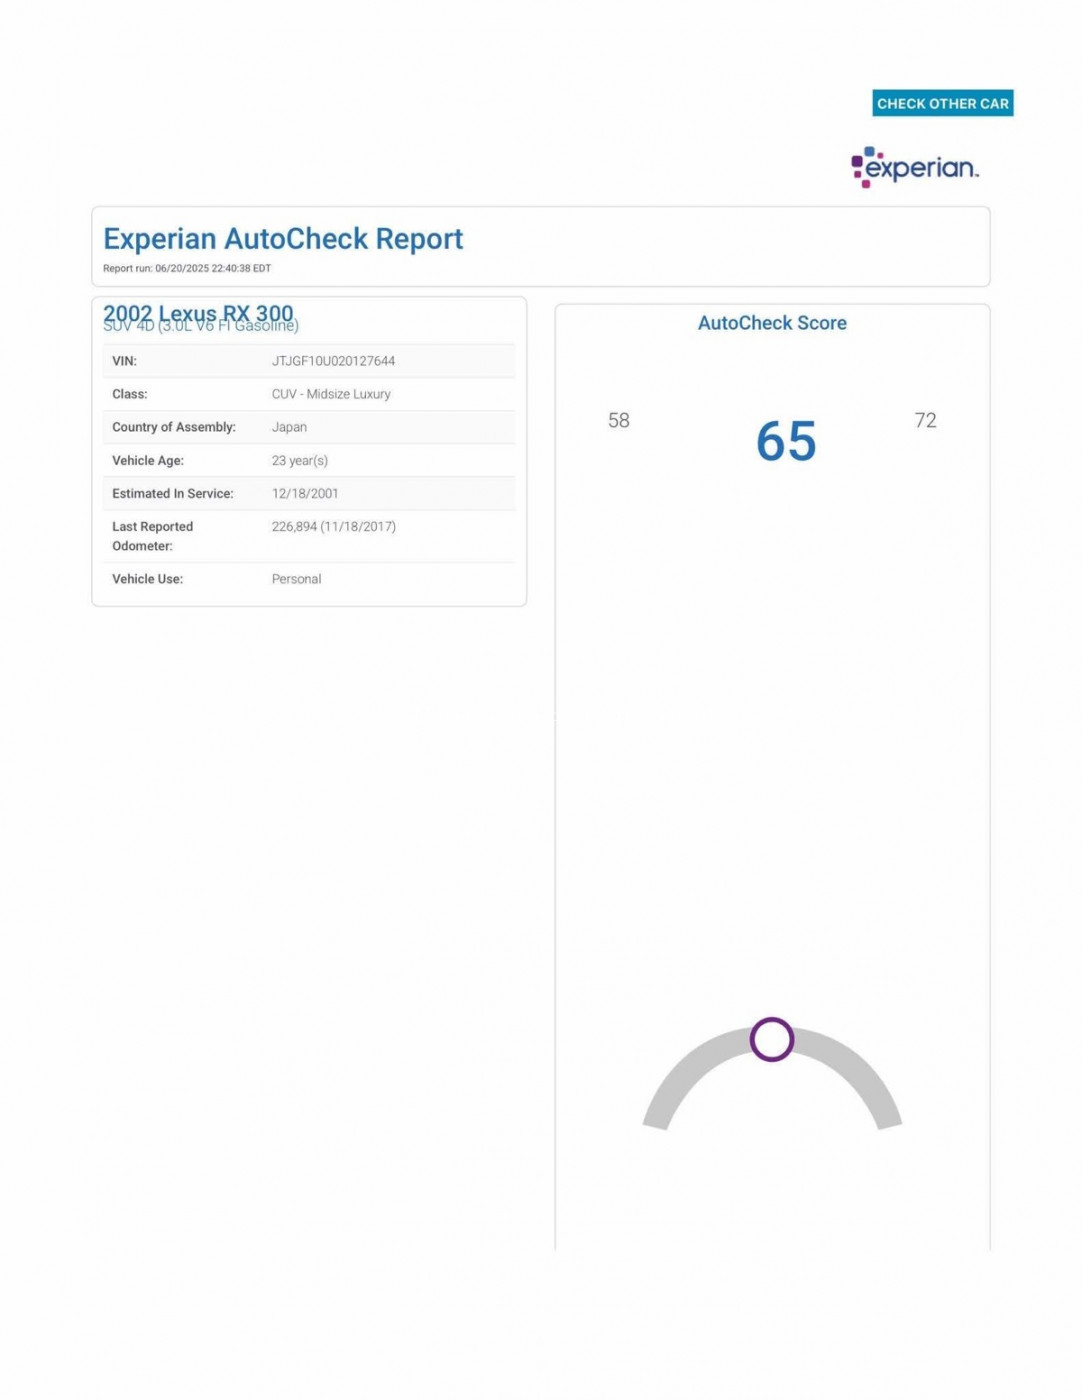Select the Japan country value
The height and width of the screenshot is (1400, 1082).
pyautogui.click(x=289, y=427)
